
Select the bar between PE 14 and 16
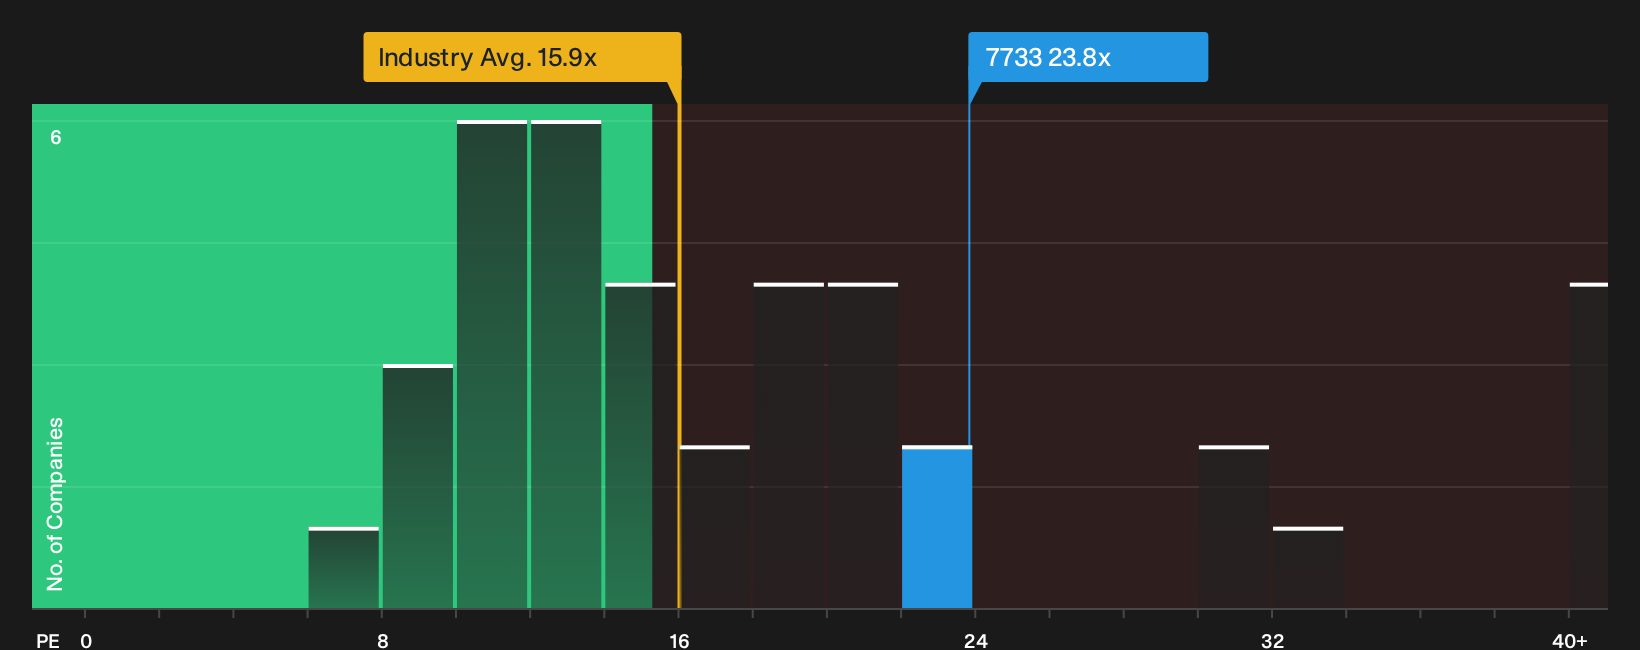640,446
